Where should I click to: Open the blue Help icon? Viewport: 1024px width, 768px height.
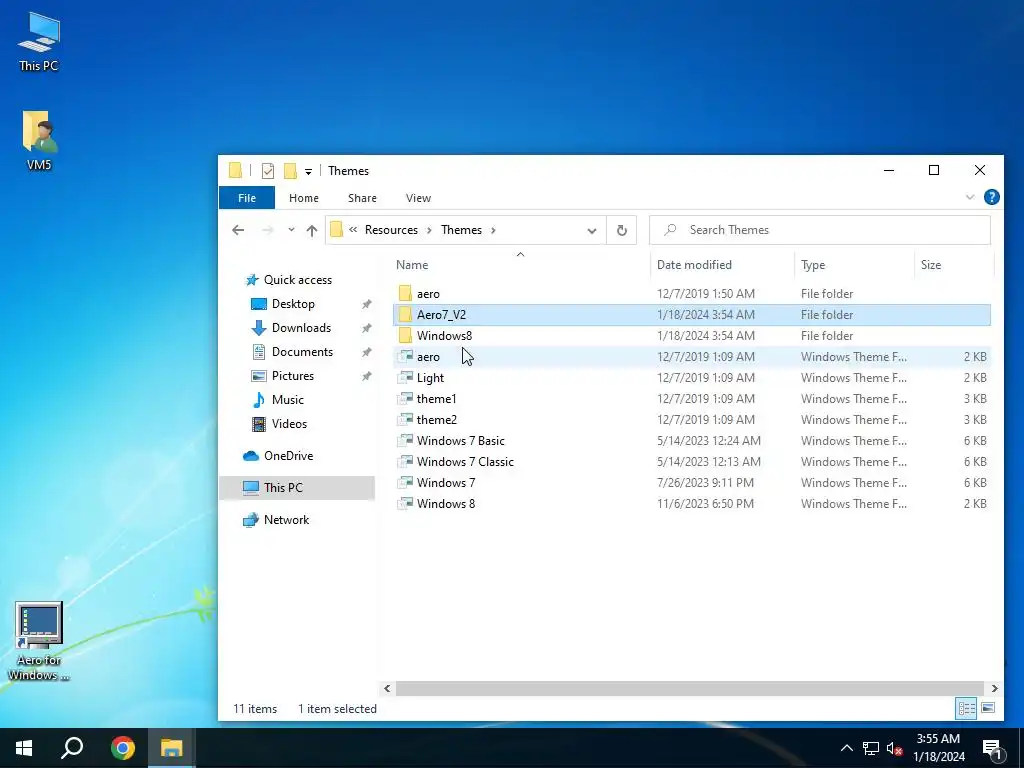pyautogui.click(x=991, y=197)
